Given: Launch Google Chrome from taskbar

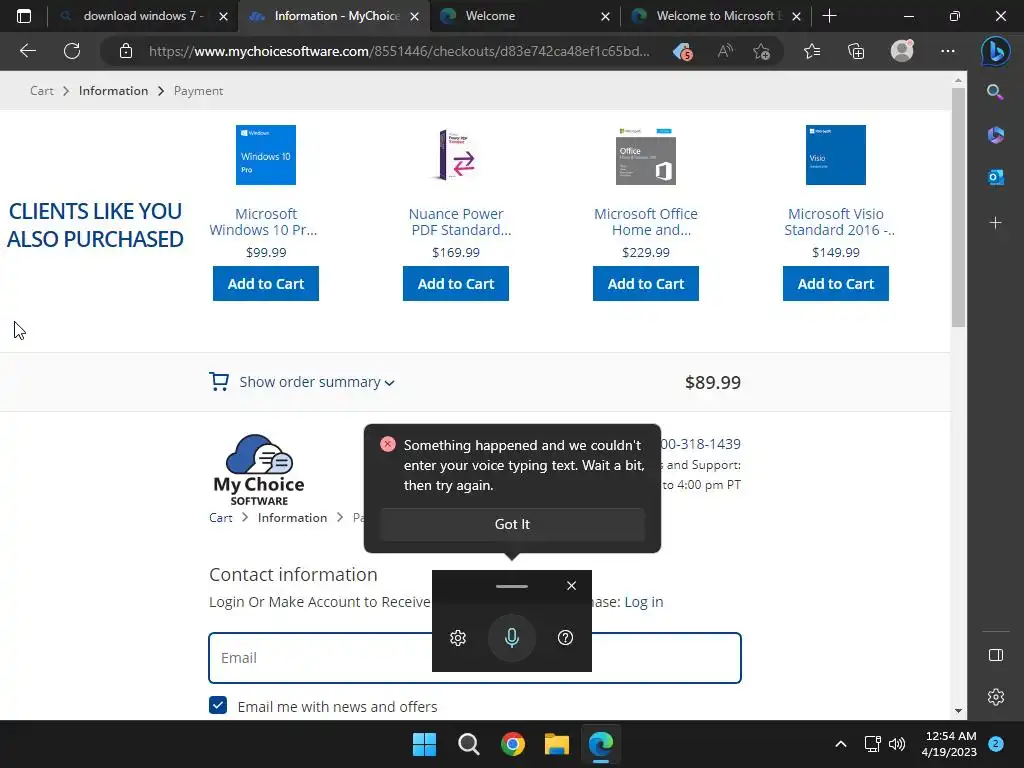Looking at the screenshot, I should point(513,744).
